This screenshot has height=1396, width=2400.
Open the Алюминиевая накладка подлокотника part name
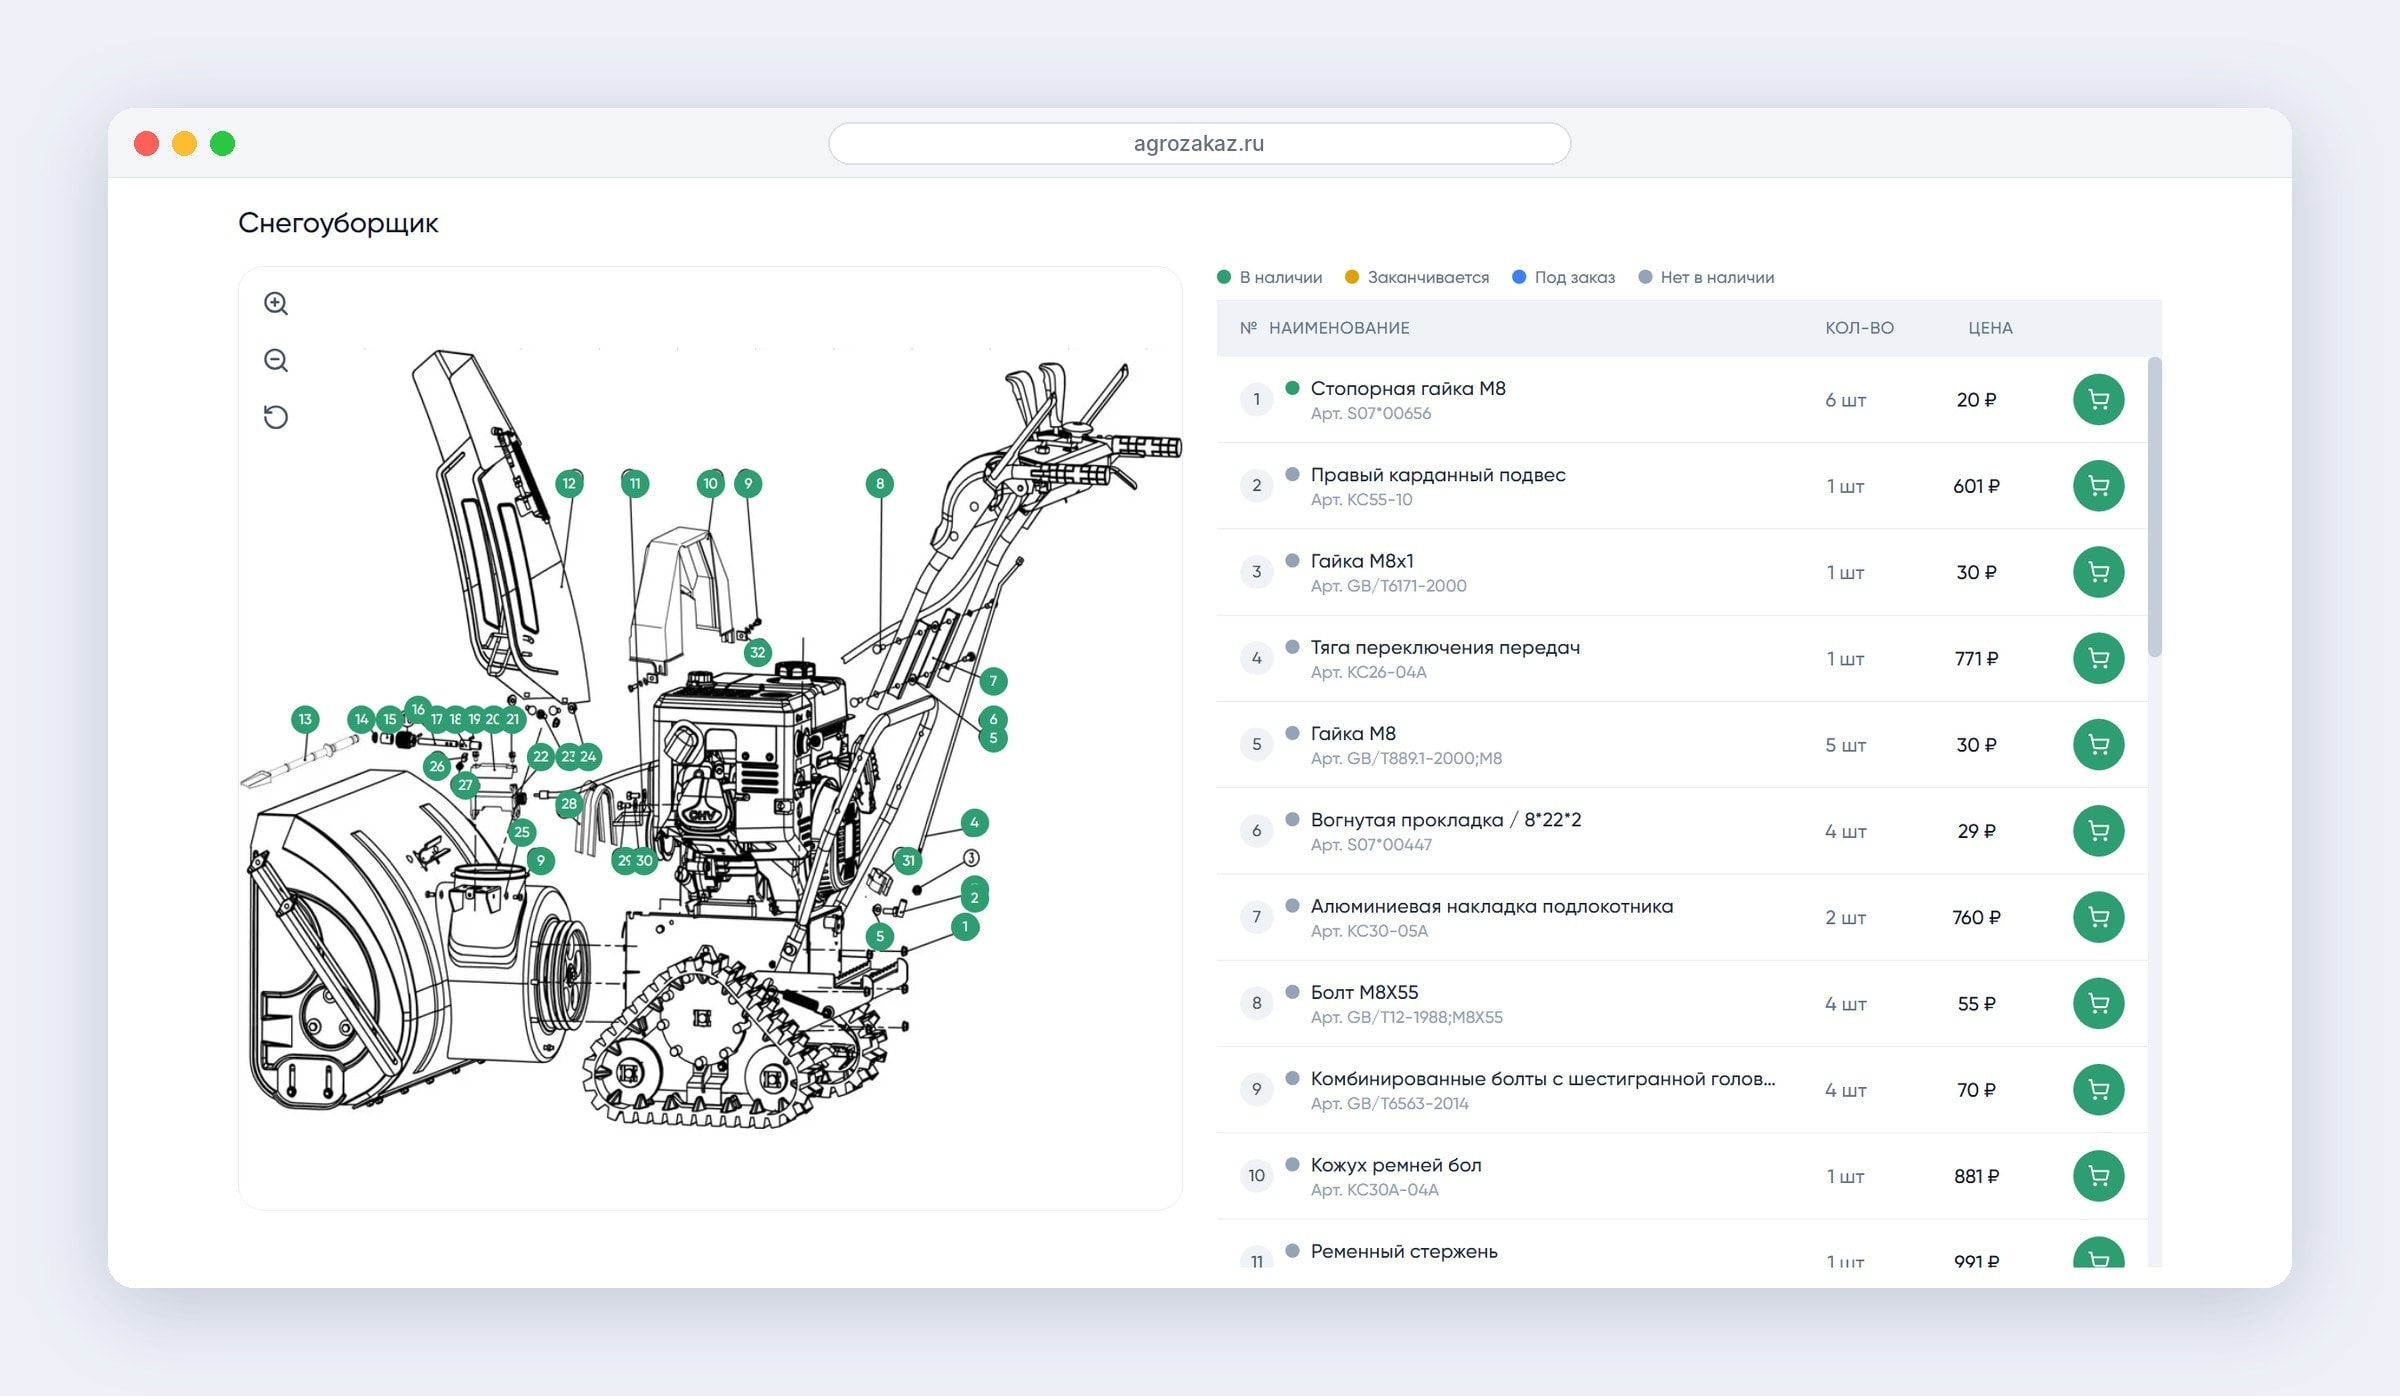[x=1491, y=907]
